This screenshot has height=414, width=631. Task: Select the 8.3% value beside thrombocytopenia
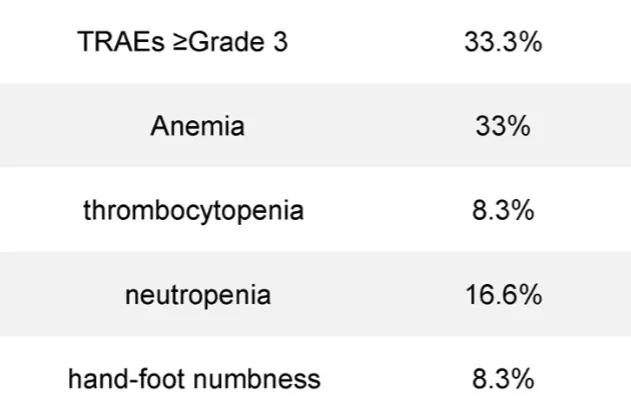tap(503, 211)
